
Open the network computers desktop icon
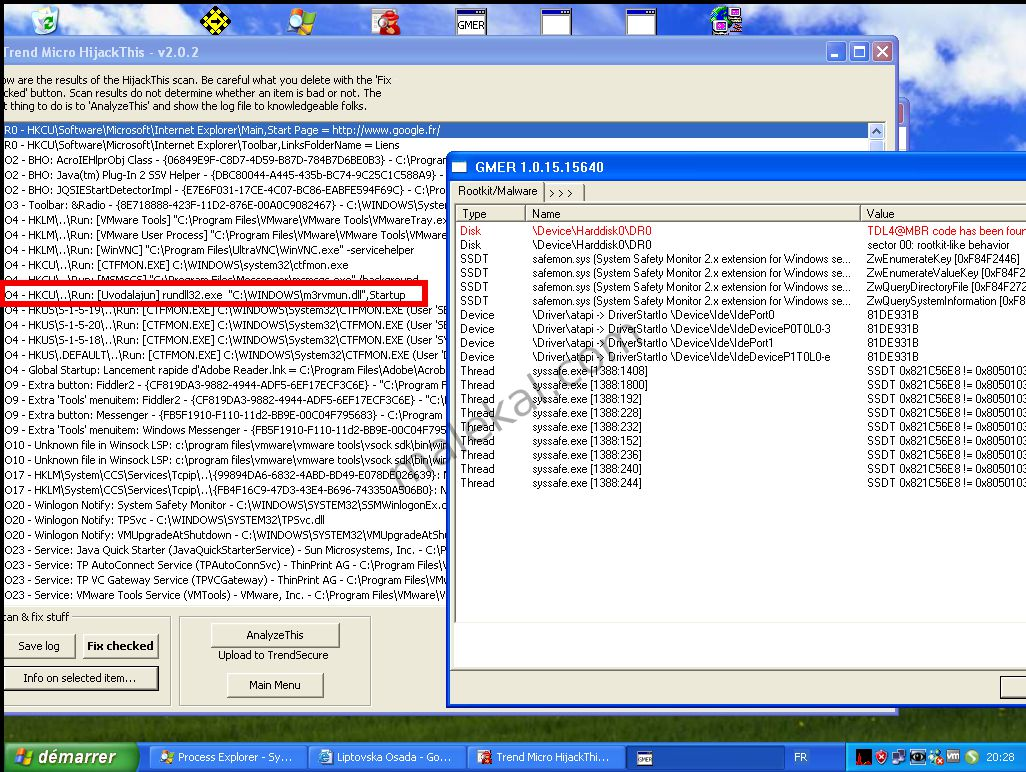pyautogui.click(x=726, y=21)
